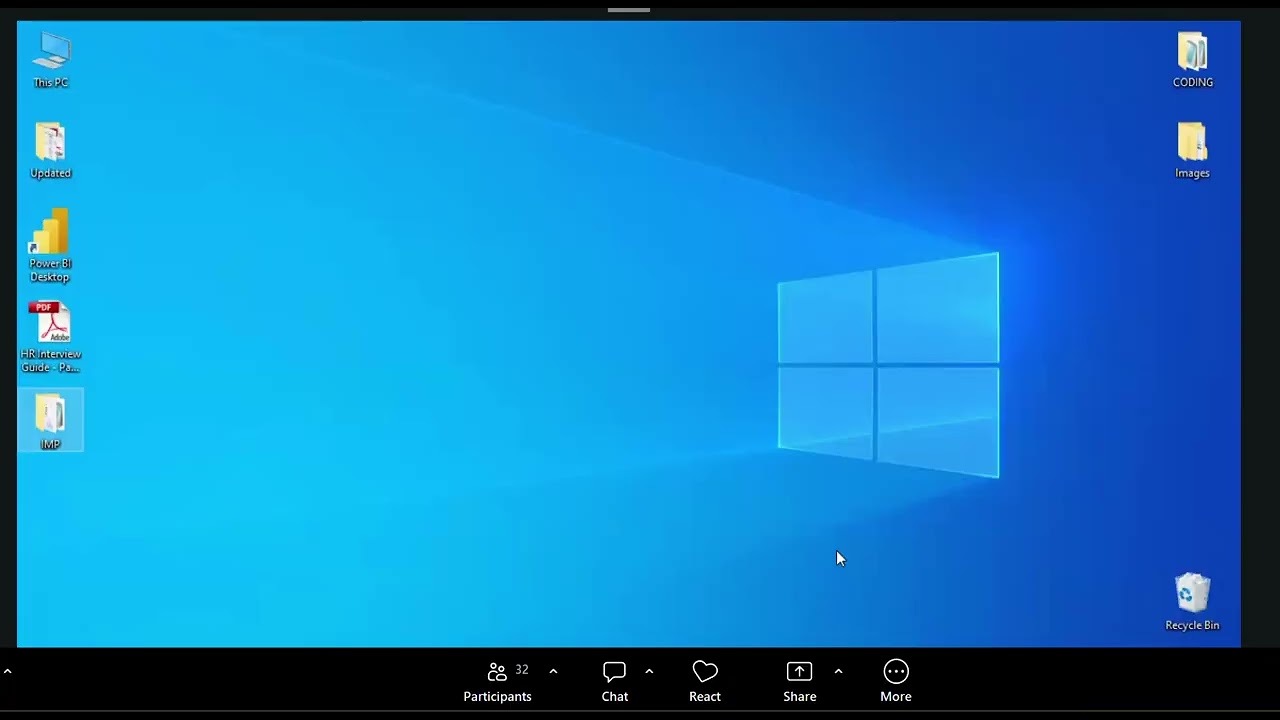Select the Recycle Bin icon

click(1192, 602)
